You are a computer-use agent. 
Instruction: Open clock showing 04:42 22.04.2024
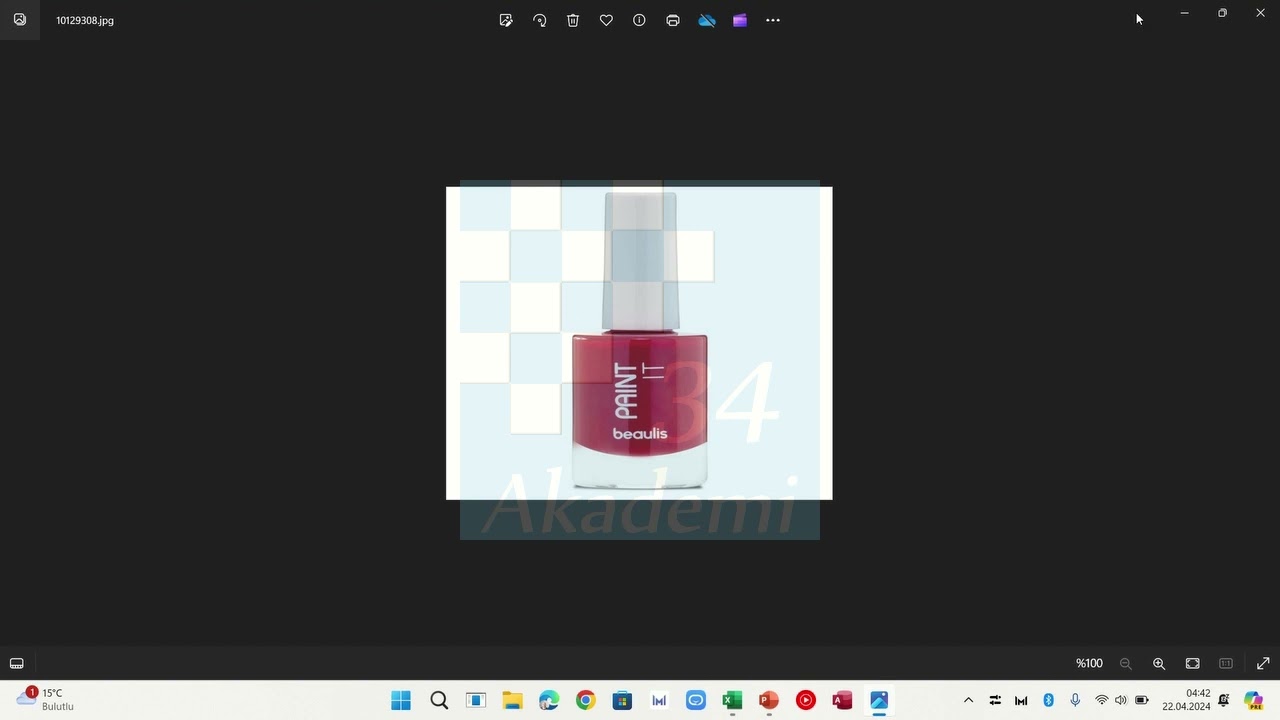pyautogui.click(x=1186, y=700)
